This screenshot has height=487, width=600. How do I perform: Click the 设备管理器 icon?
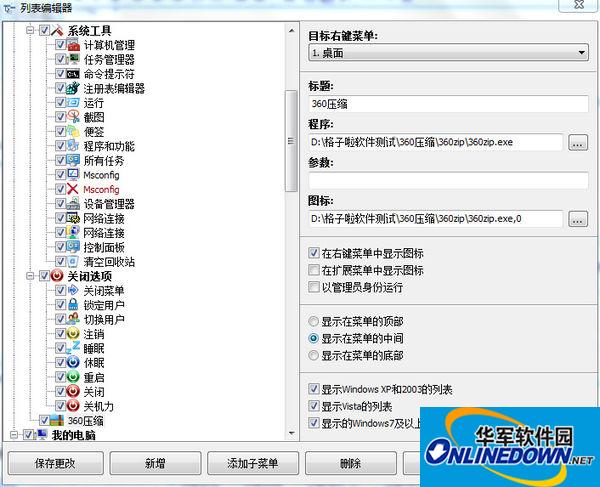coord(73,204)
